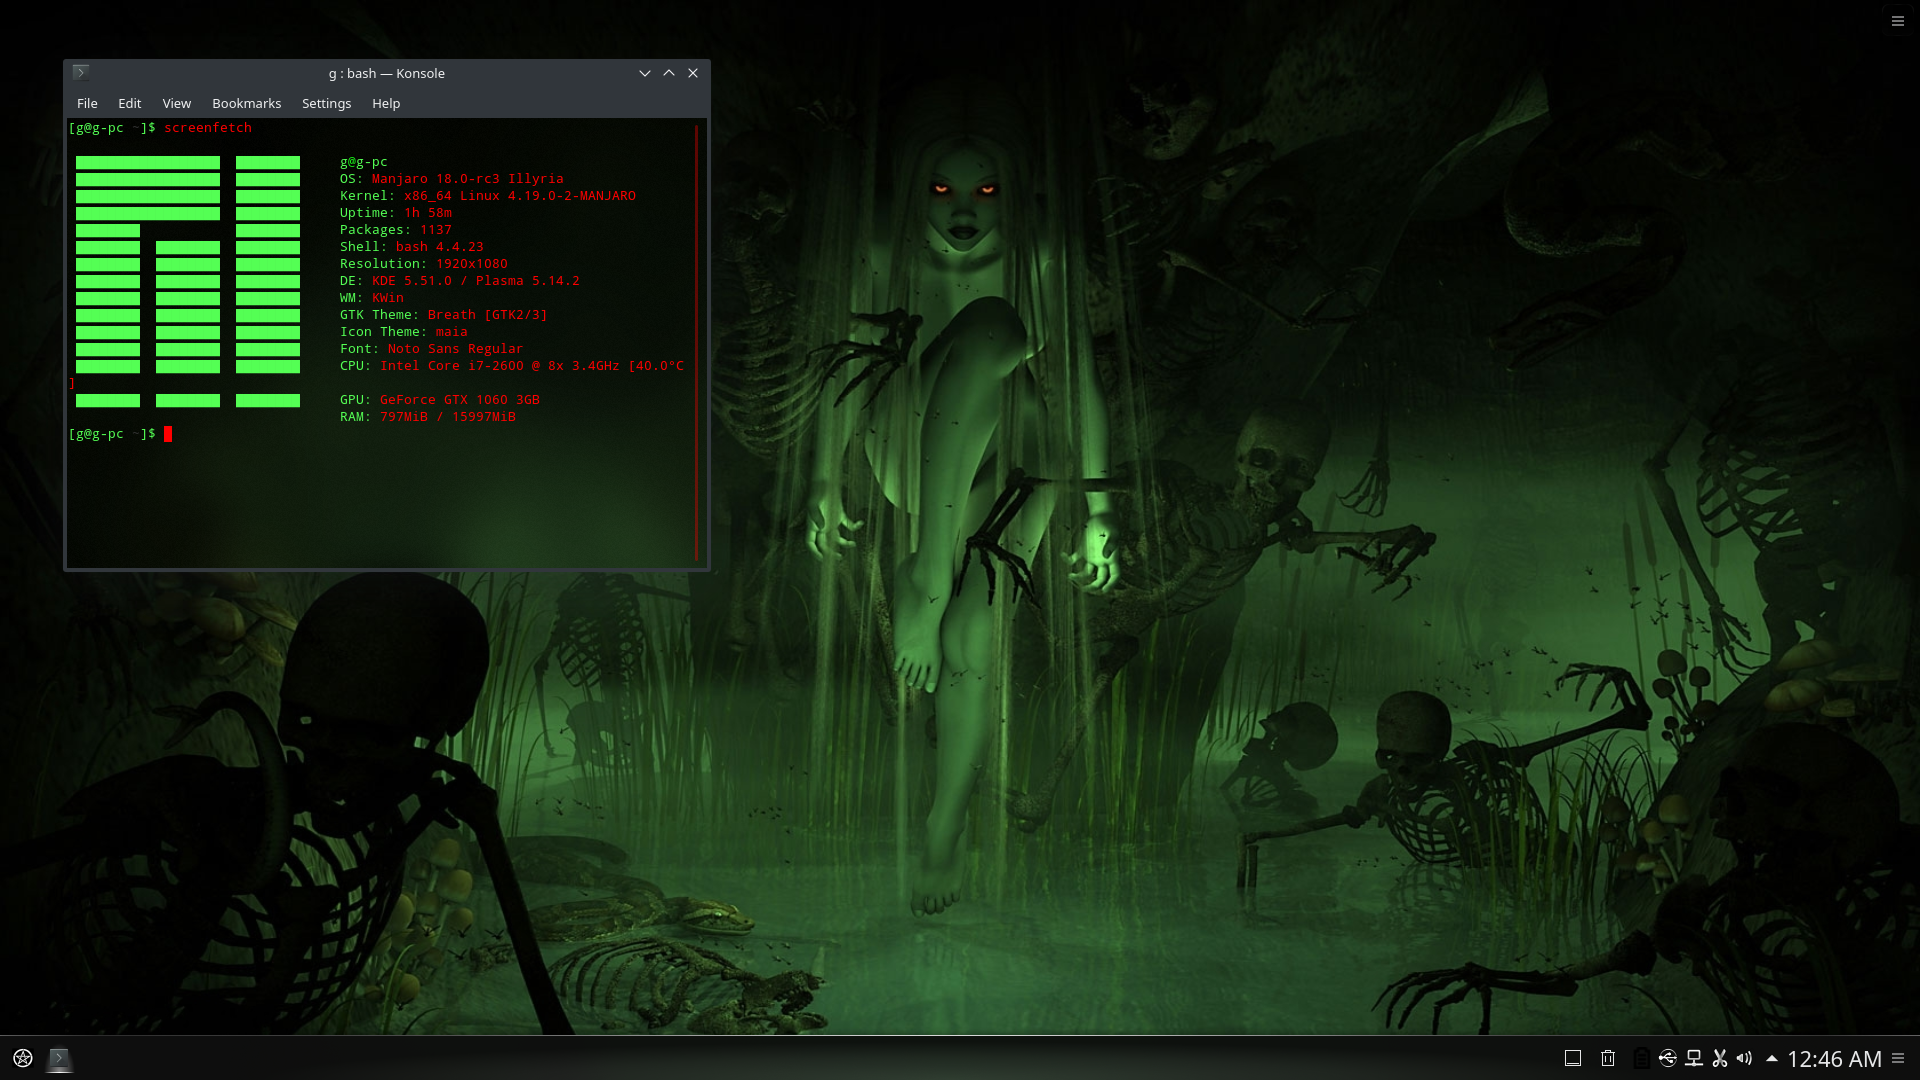Open the Help menu in Konsole
Screen dimensions: 1920x1080
click(386, 103)
